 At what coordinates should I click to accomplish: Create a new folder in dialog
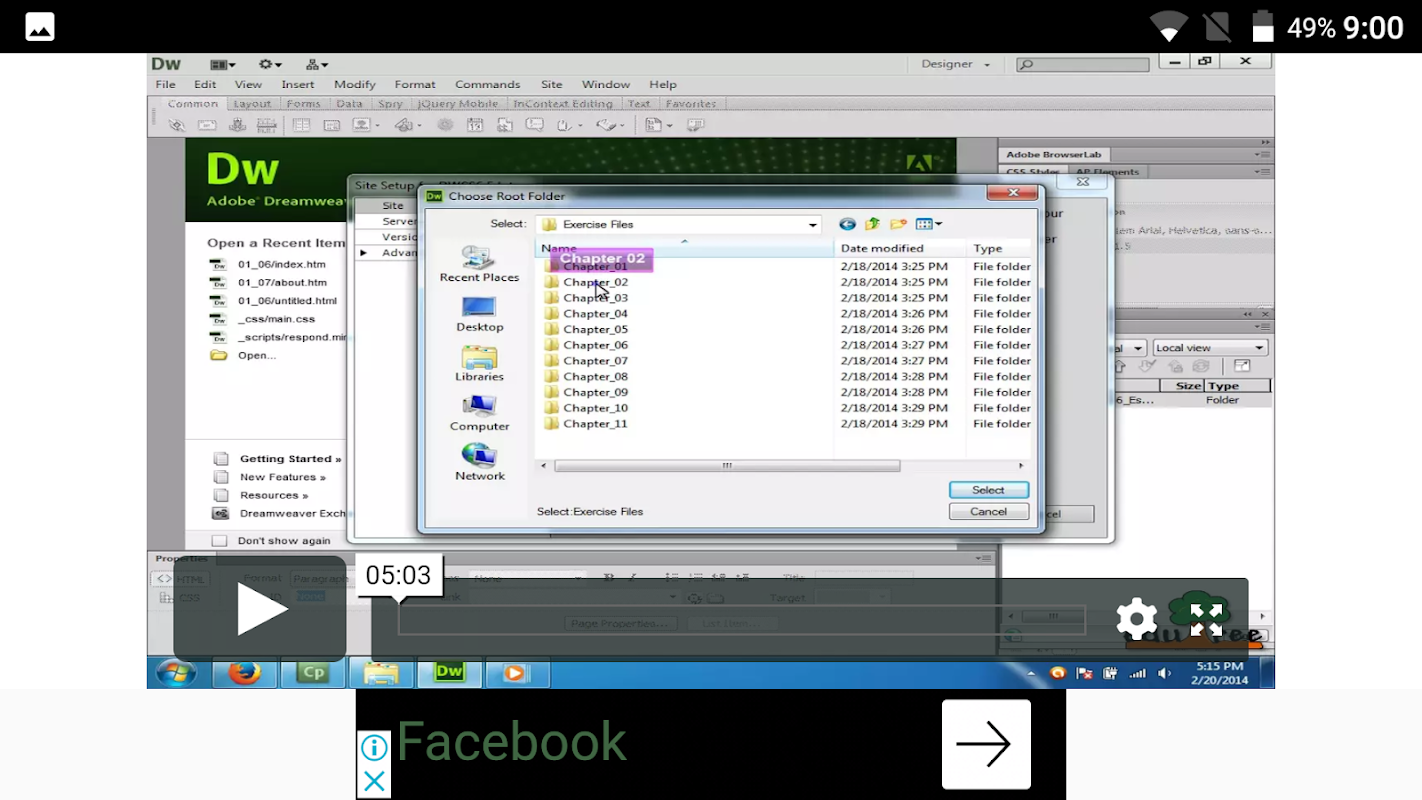point(898,224)
